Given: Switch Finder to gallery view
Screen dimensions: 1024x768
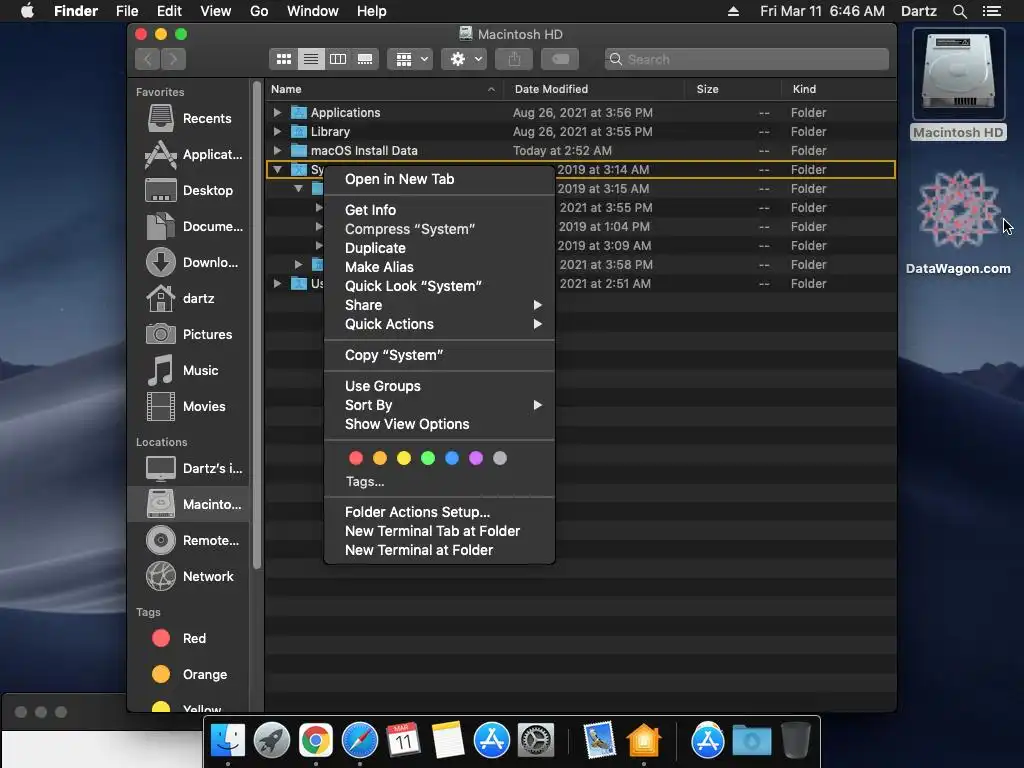Looking at the screenshot, I should click(365, 59).
